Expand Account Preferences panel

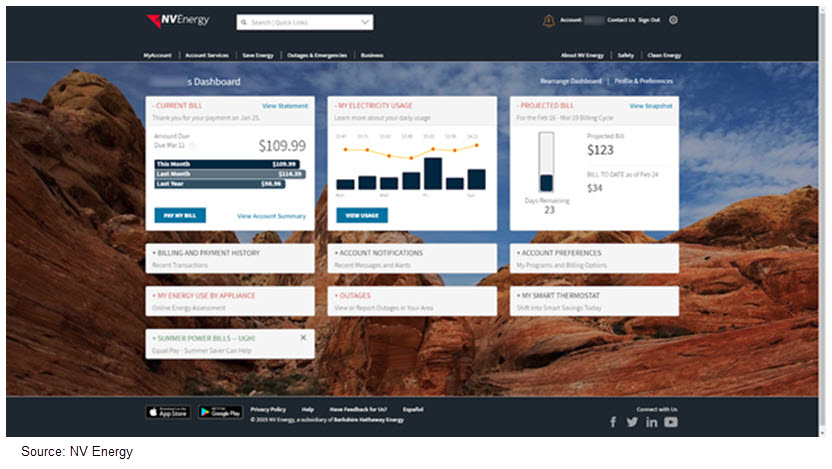(x=594, y=258)
